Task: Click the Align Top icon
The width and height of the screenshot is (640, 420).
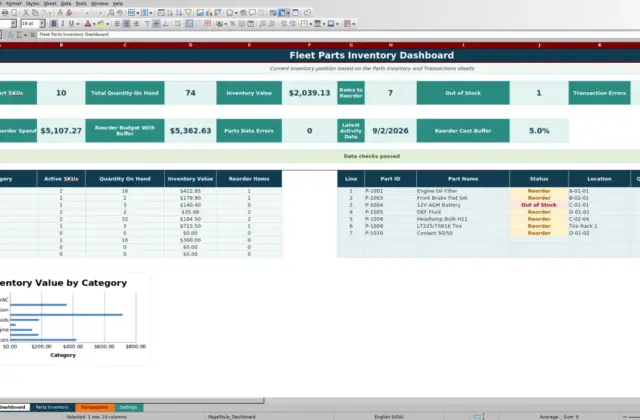Action: pos(147,24)
